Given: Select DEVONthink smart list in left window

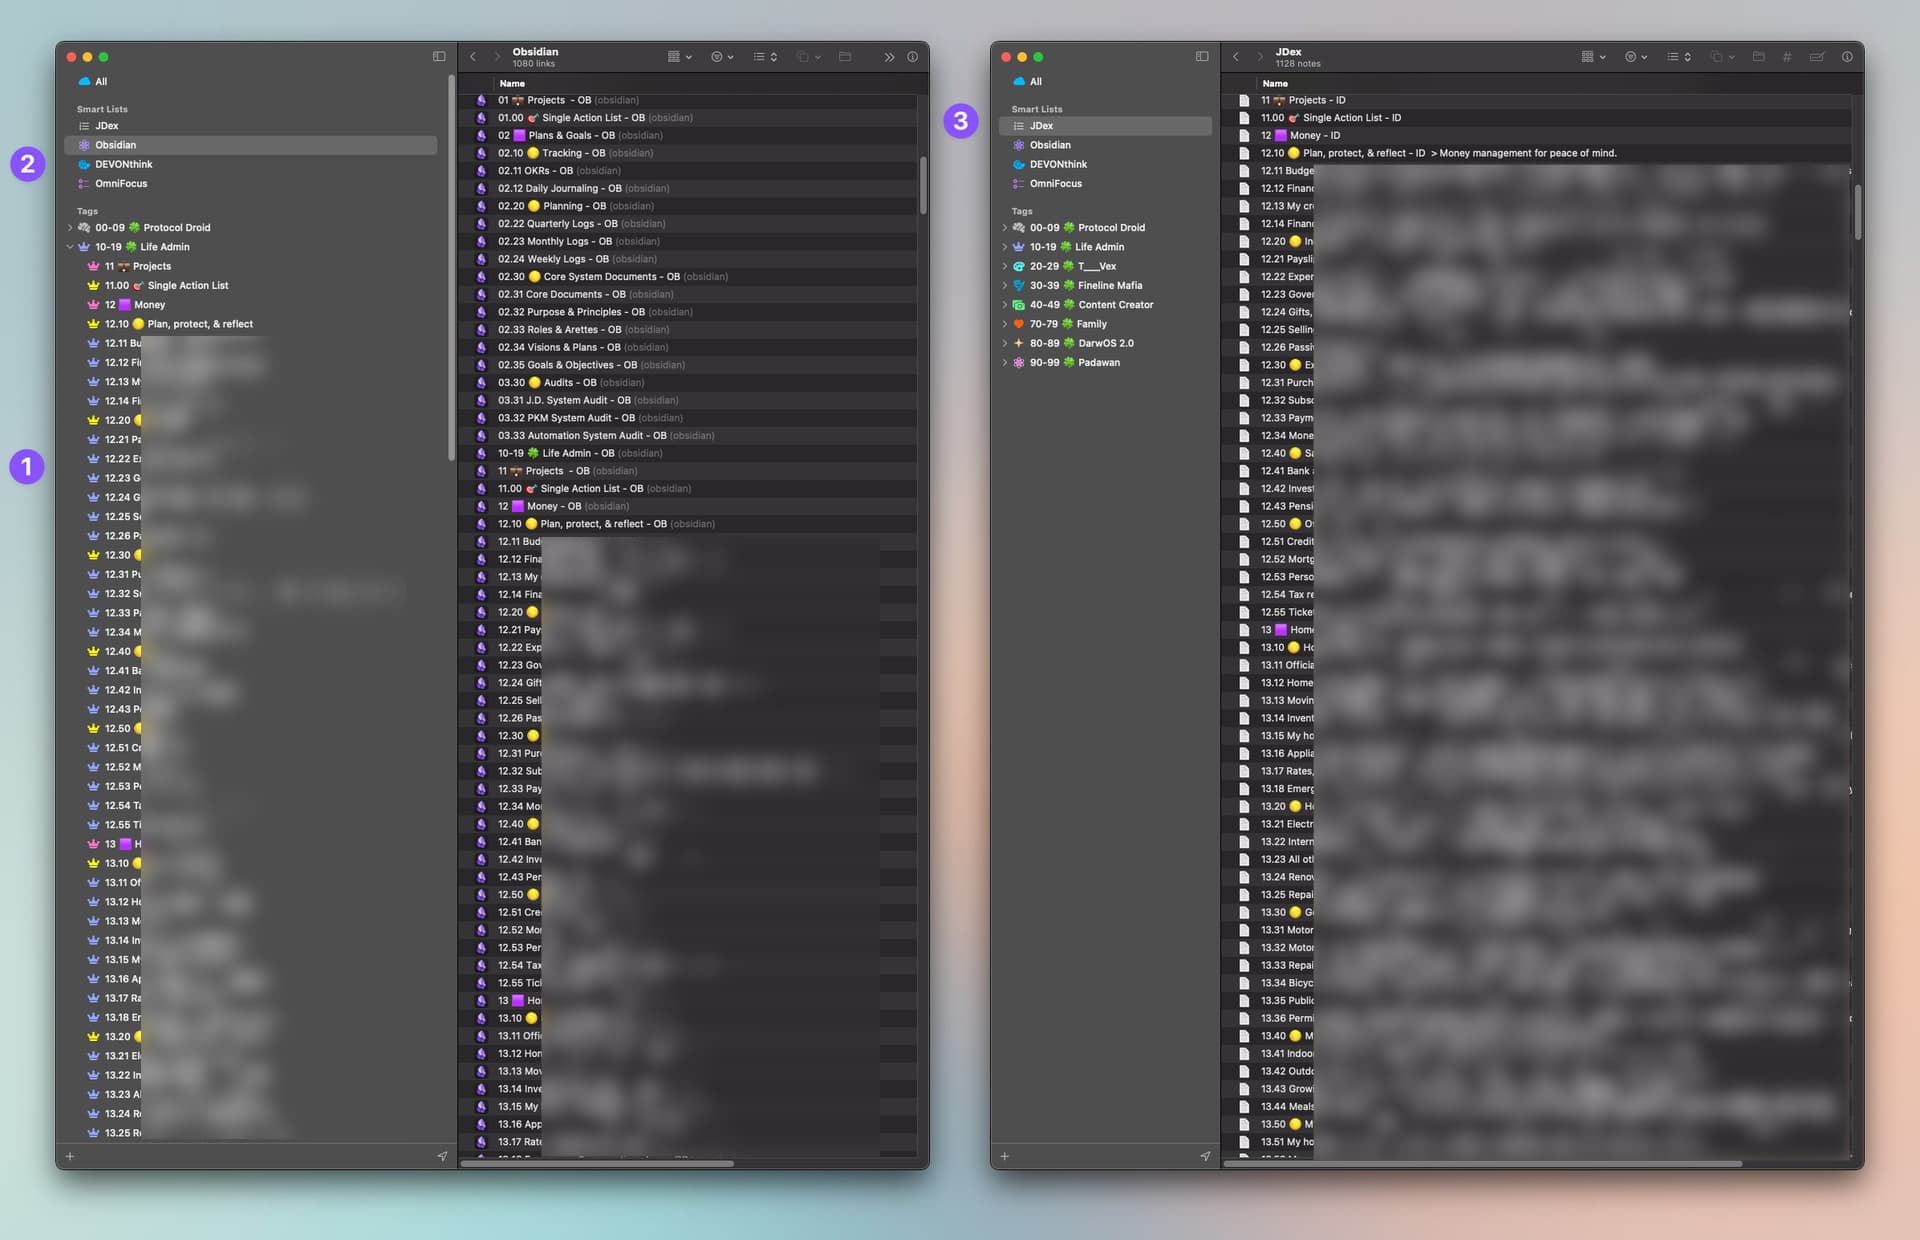Looking at the screenshot, I should (124, 165).
